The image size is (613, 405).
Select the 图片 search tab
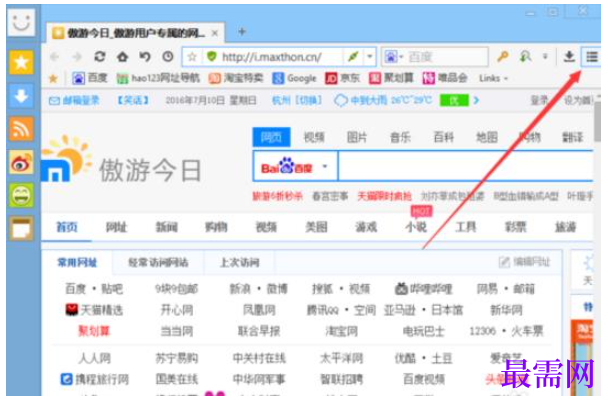click(x=357, y=137)
